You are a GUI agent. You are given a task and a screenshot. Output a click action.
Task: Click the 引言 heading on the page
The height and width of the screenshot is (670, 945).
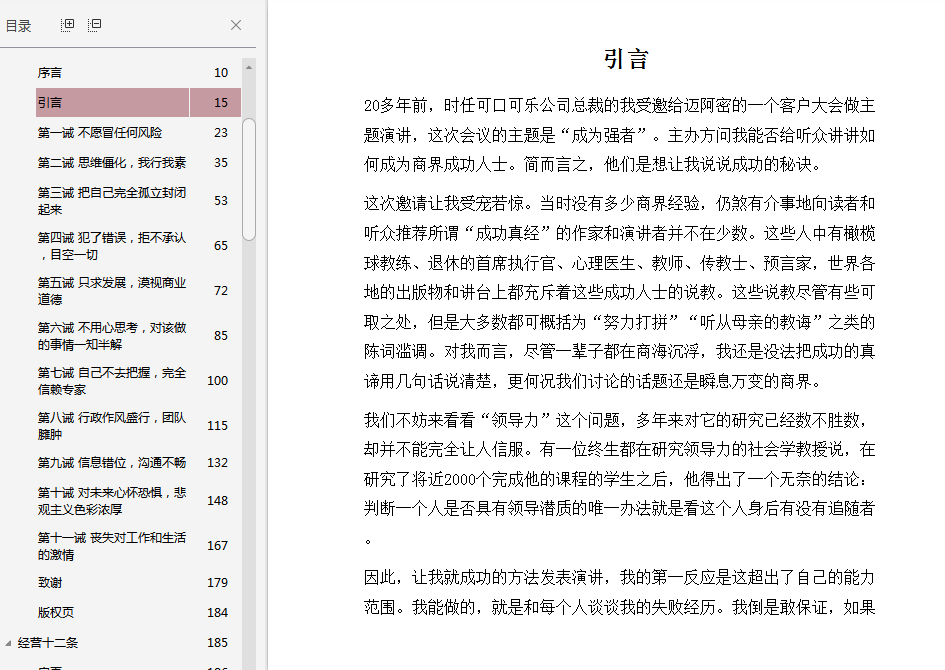(626, 59)
